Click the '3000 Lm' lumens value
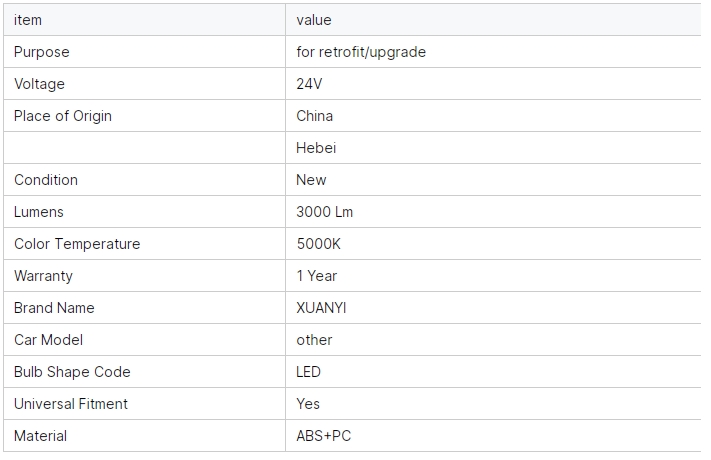 coord(324,212)
